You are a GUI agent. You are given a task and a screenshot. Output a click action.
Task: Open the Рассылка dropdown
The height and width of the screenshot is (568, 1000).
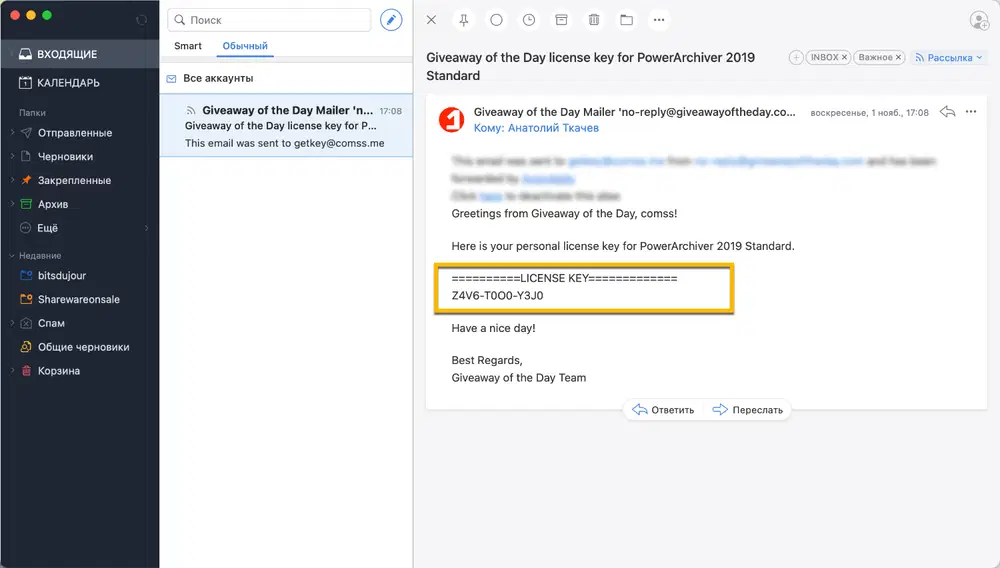(x=948, y=57)
